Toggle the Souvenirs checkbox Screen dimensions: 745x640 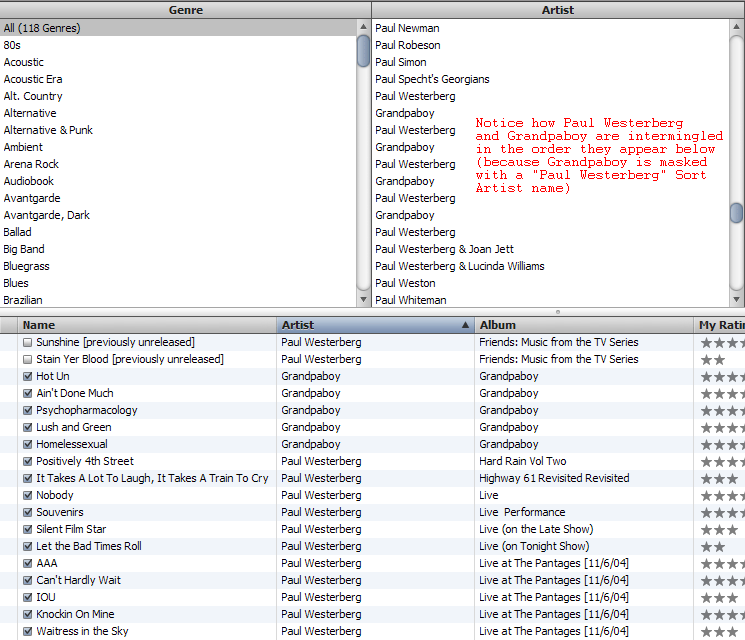tap(28, 512)
